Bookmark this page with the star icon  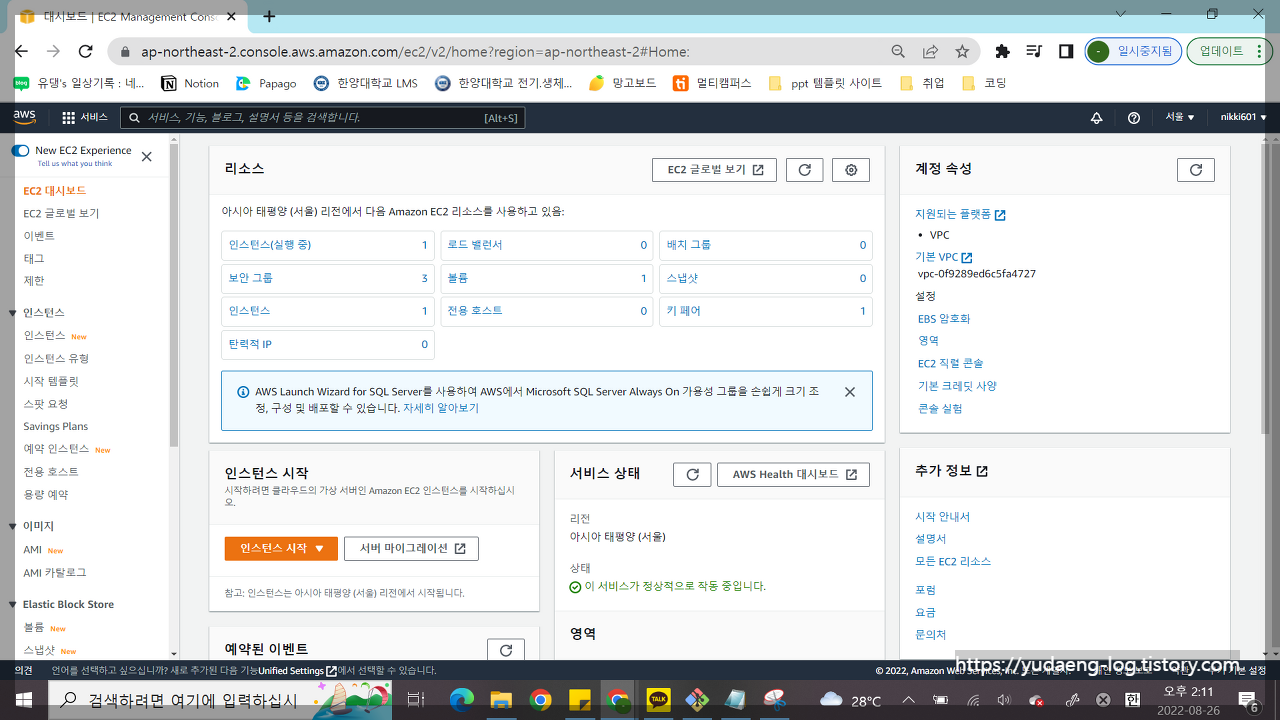962,51
